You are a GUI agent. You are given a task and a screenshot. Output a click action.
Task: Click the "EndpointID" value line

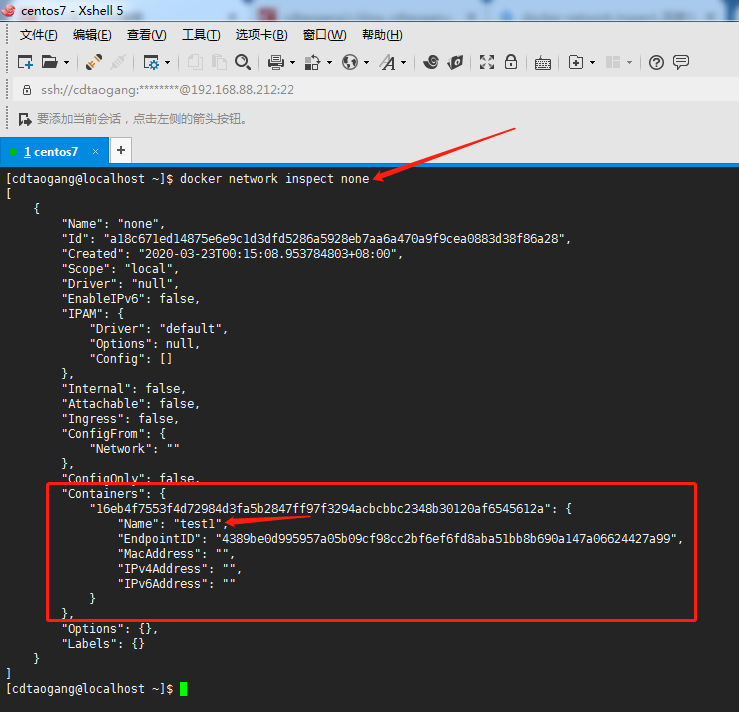tap(400, 539)
